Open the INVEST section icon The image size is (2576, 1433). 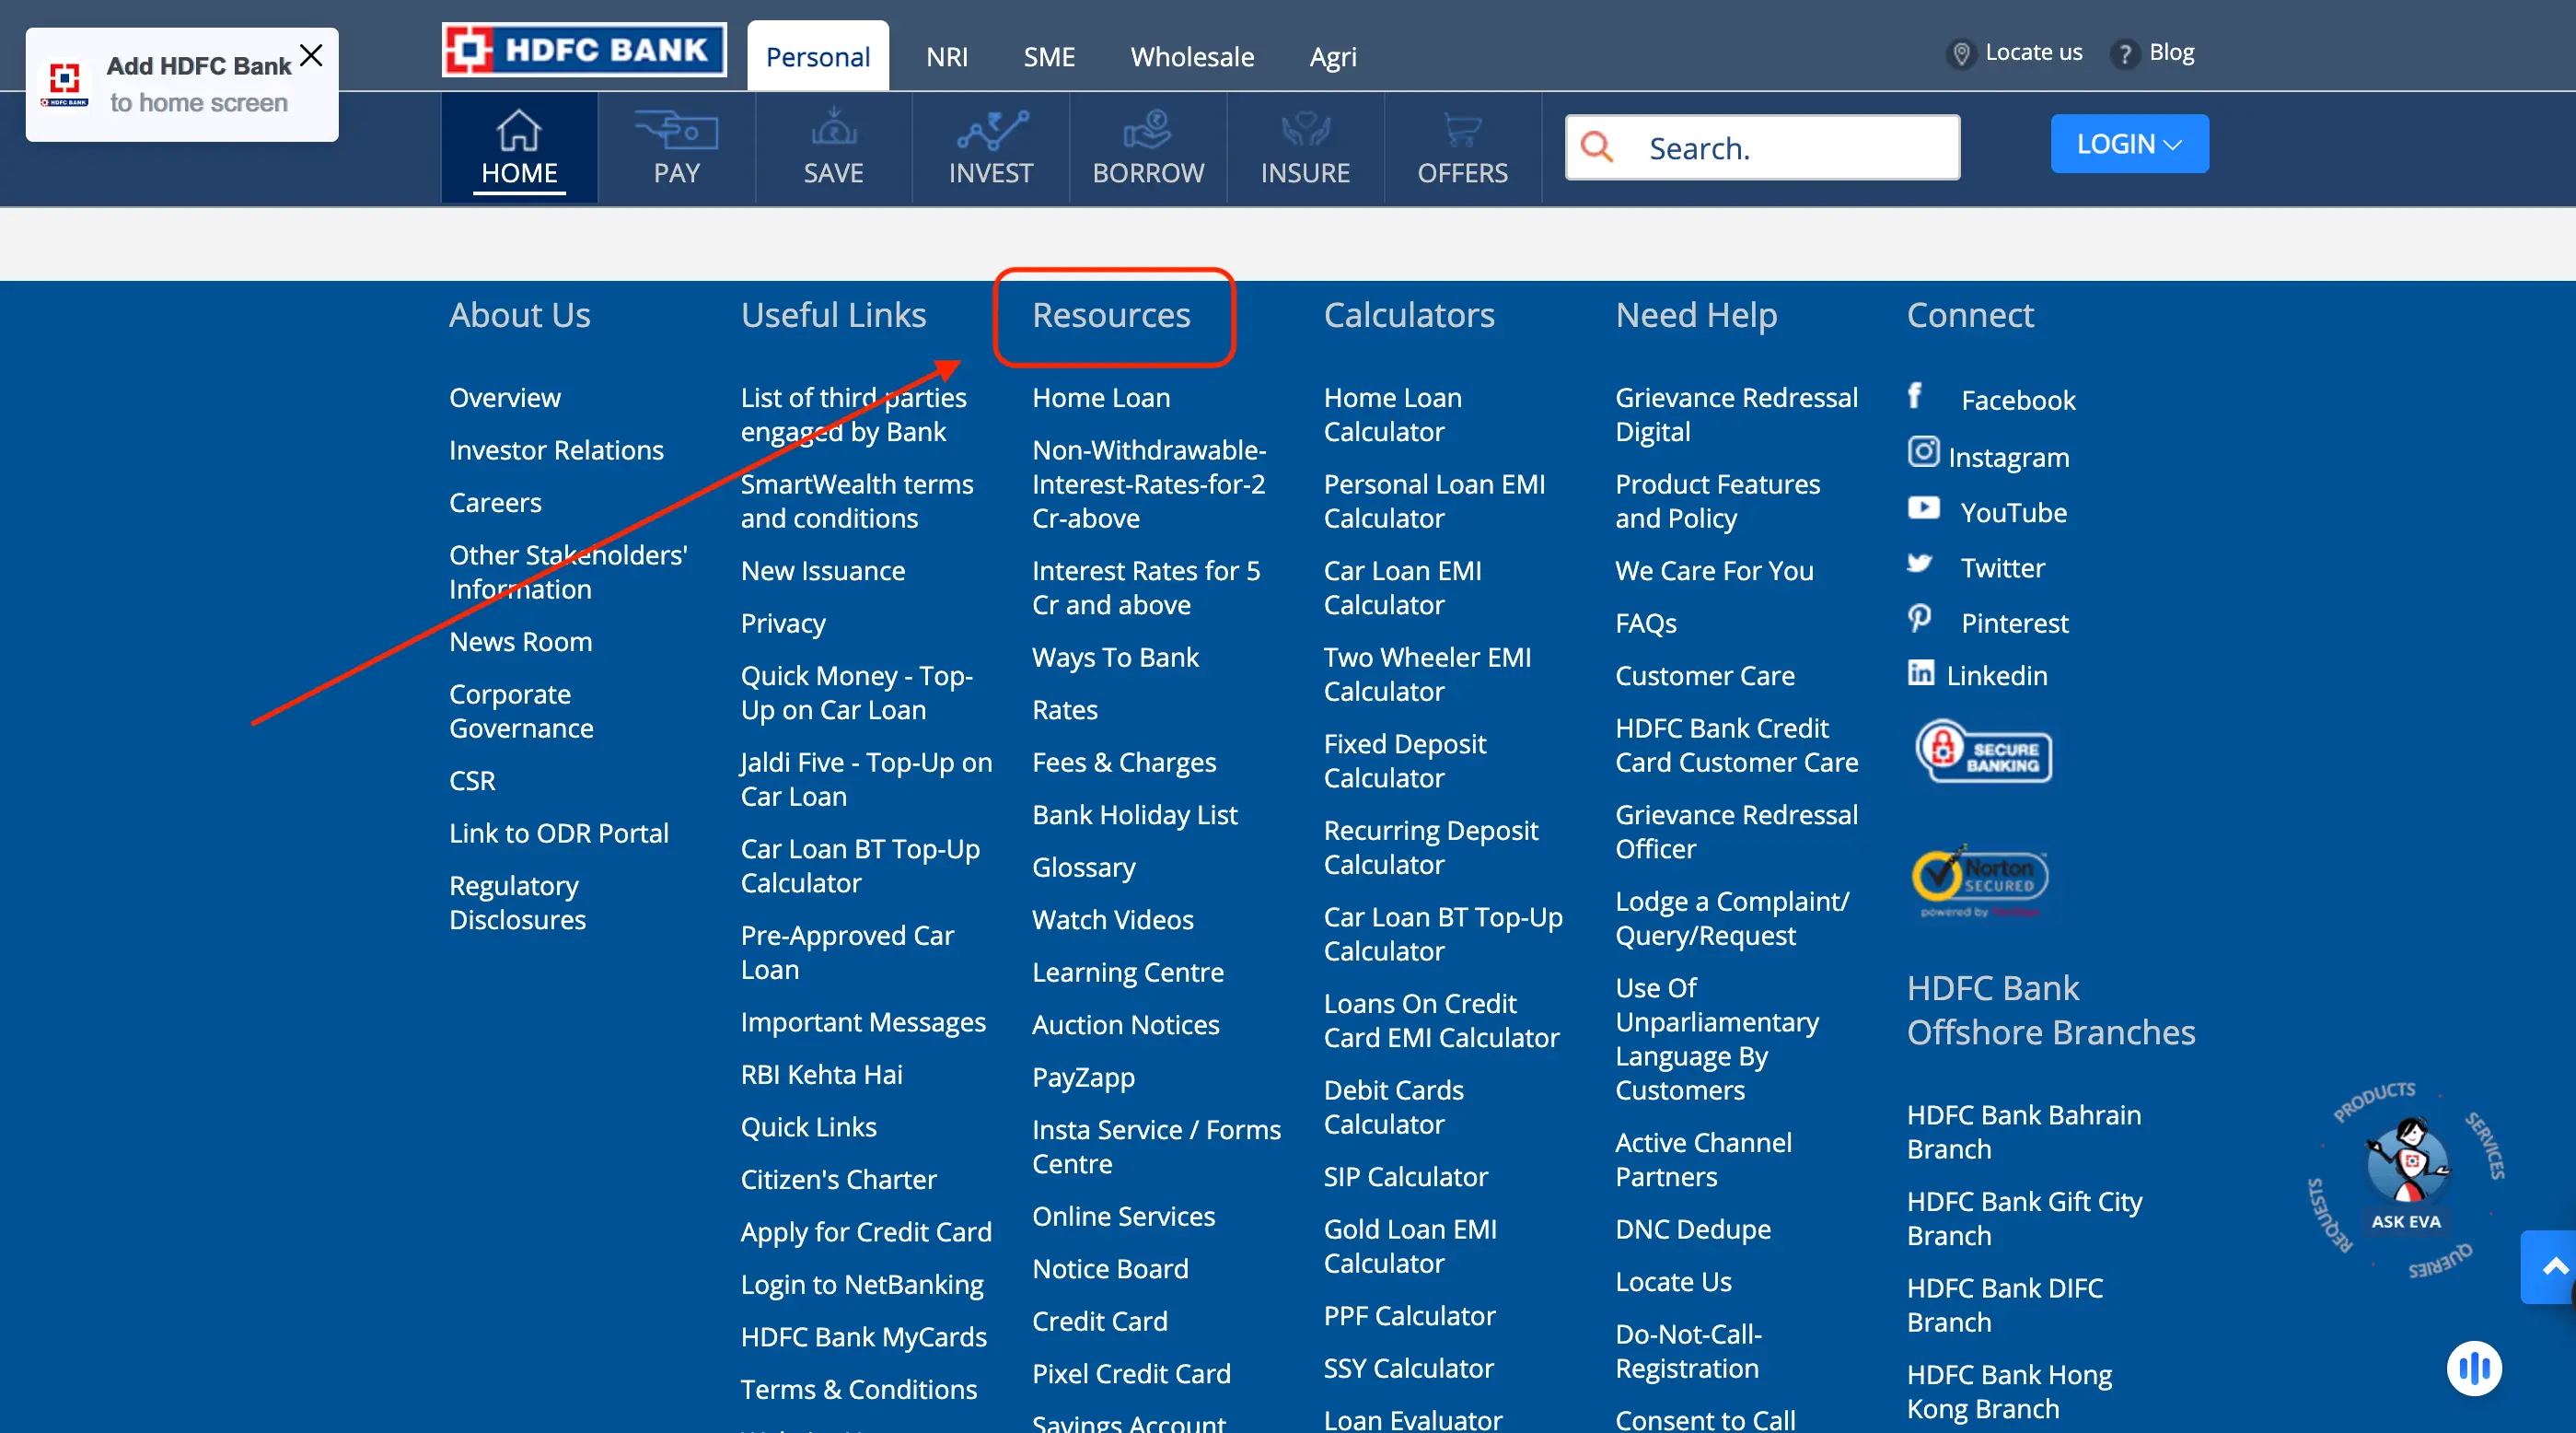point(991,130)
